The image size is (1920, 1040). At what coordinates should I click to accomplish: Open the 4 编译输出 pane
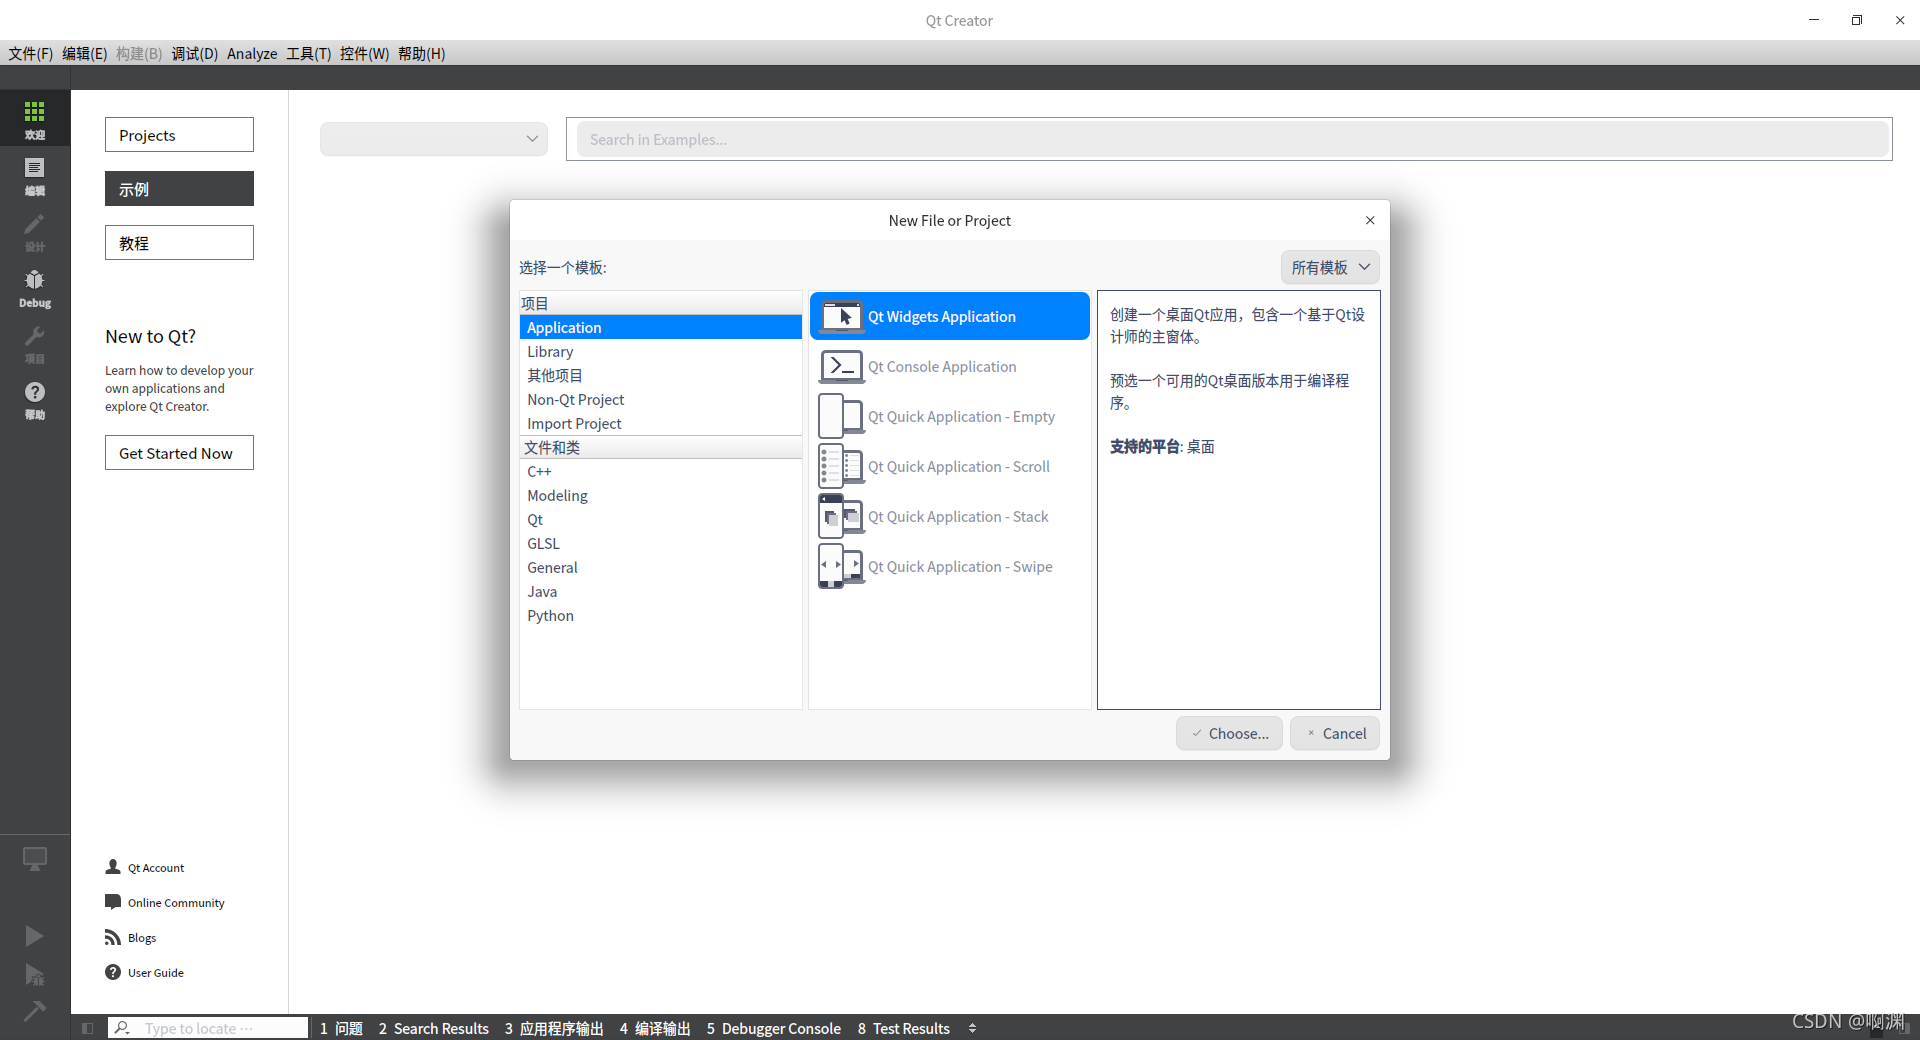655,1028
